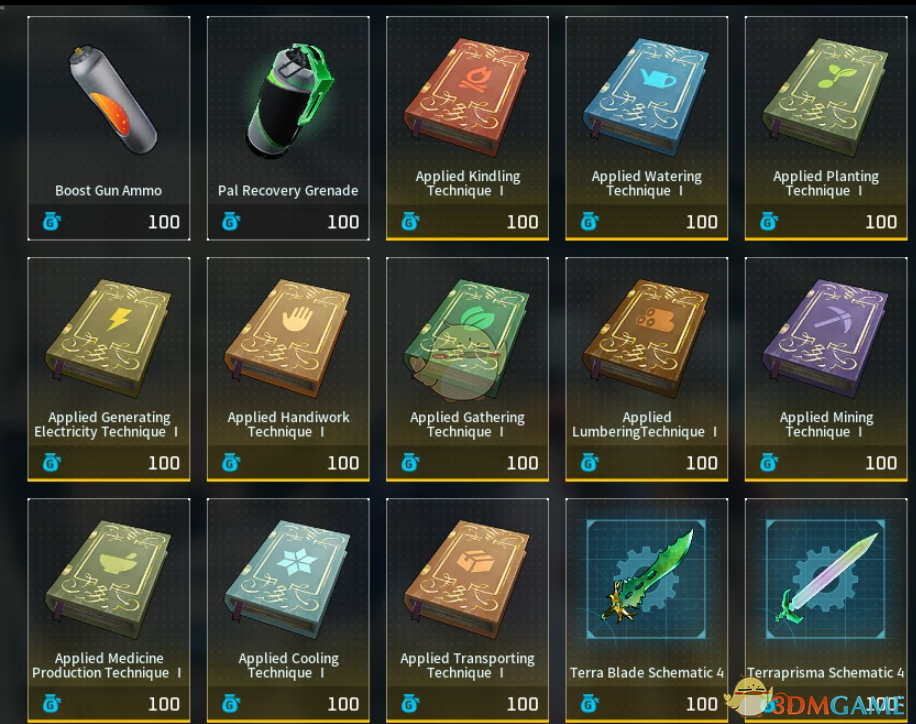Click the Generating Electricity Technique book
This screenshot has height=724, width=916.
tap(109, 369)
